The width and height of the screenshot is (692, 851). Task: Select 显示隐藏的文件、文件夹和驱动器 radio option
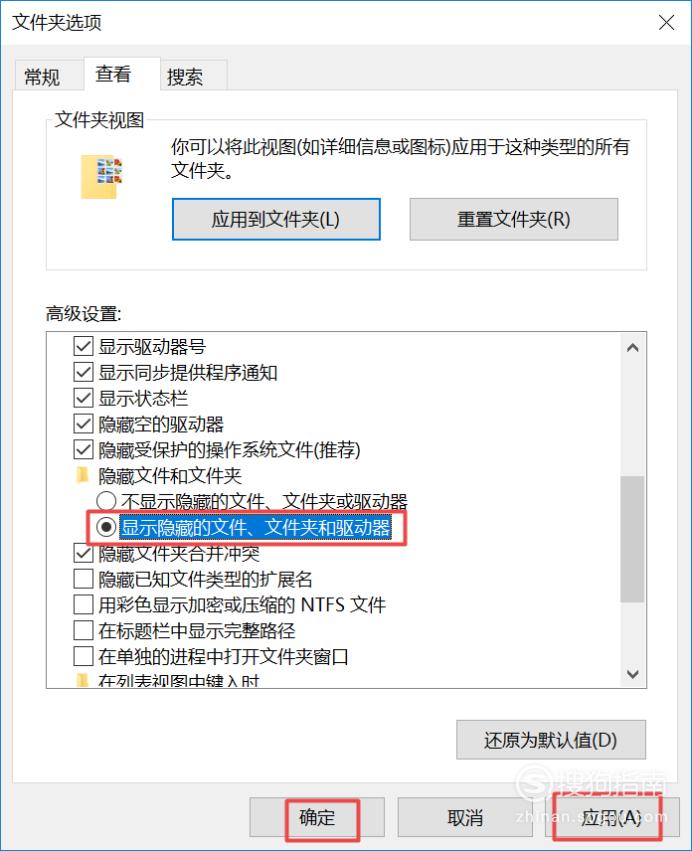tap(106, 527)
